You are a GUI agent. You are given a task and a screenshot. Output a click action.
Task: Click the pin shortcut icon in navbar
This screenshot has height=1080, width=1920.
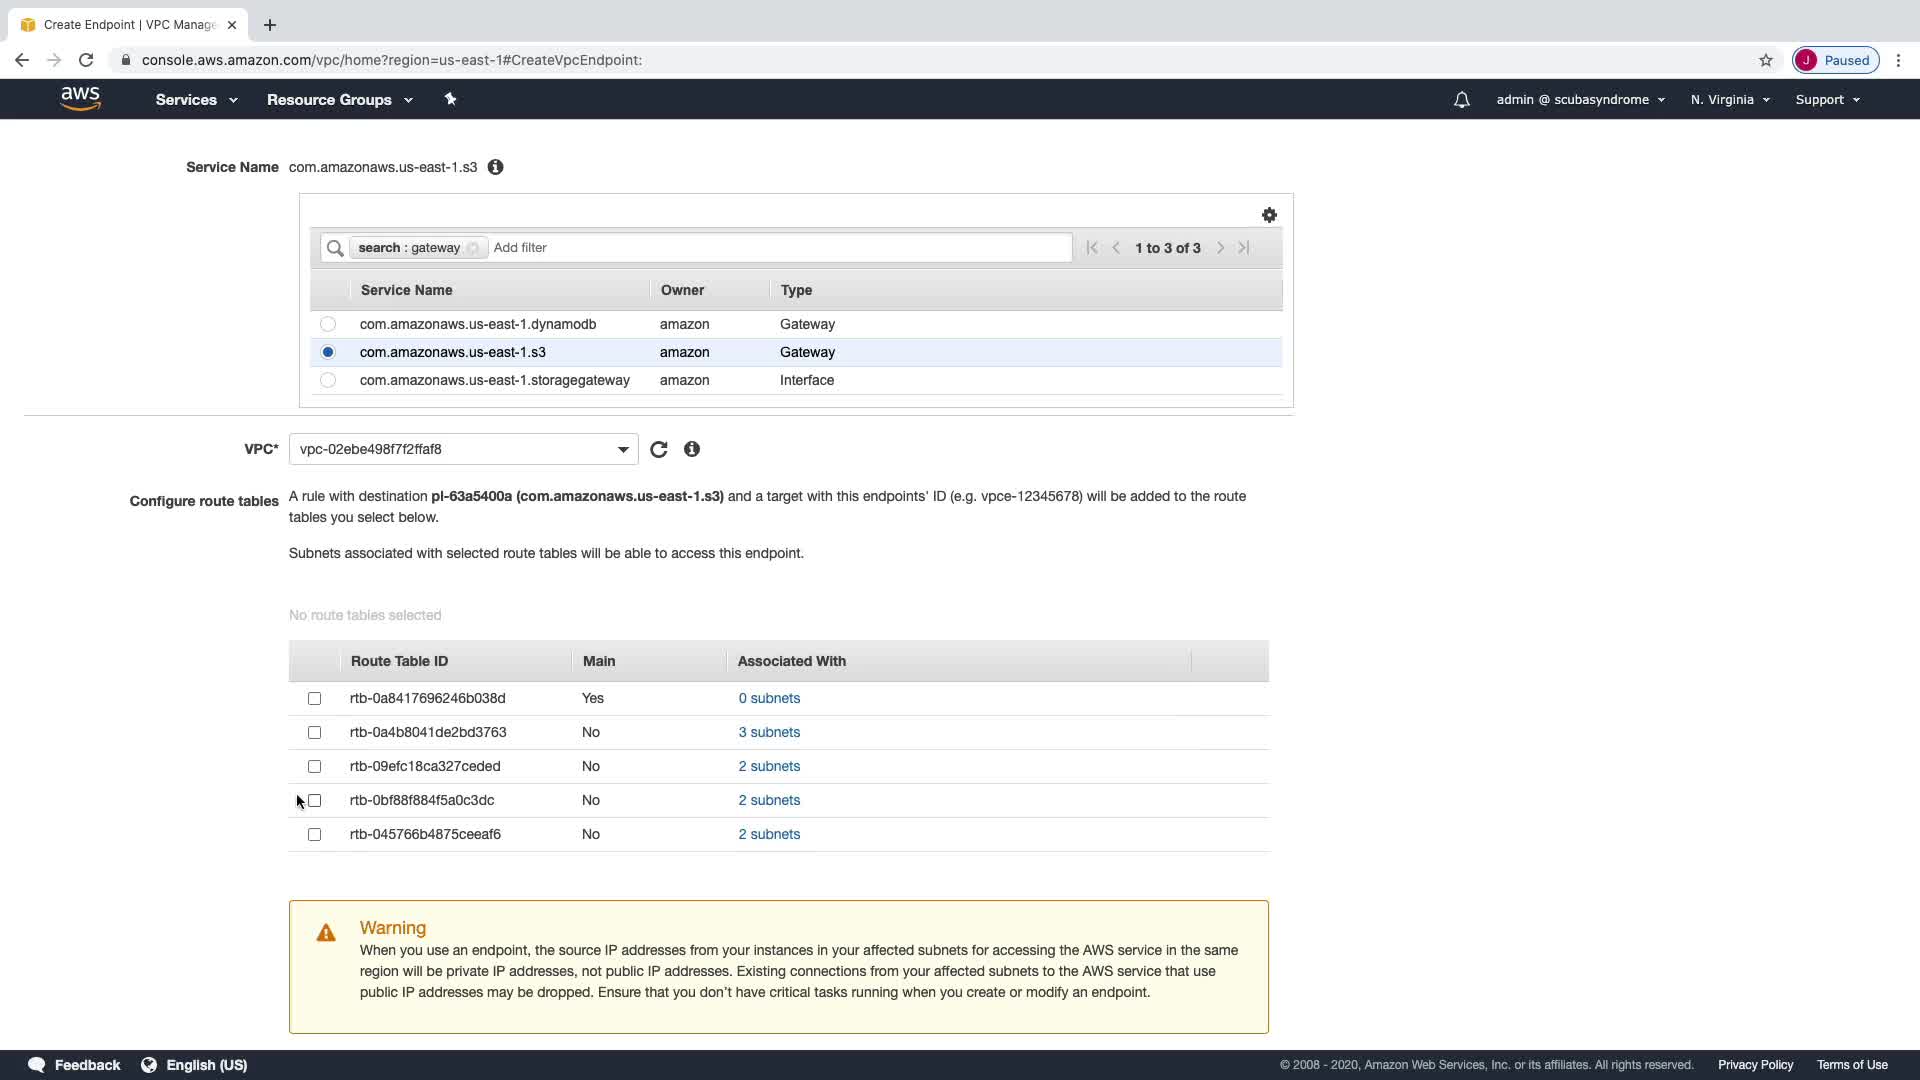tap(450, 99)
